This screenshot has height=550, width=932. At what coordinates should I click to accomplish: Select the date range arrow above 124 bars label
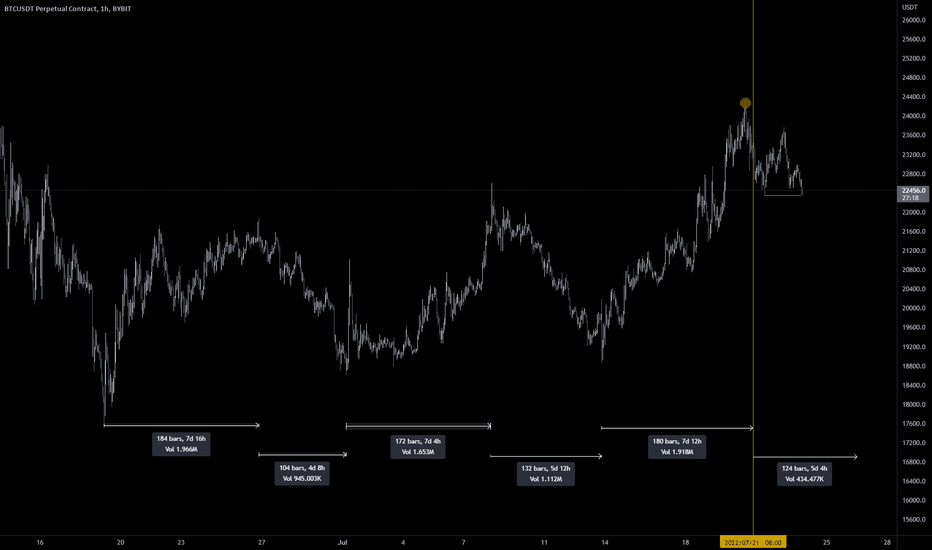tap(805, 457)
